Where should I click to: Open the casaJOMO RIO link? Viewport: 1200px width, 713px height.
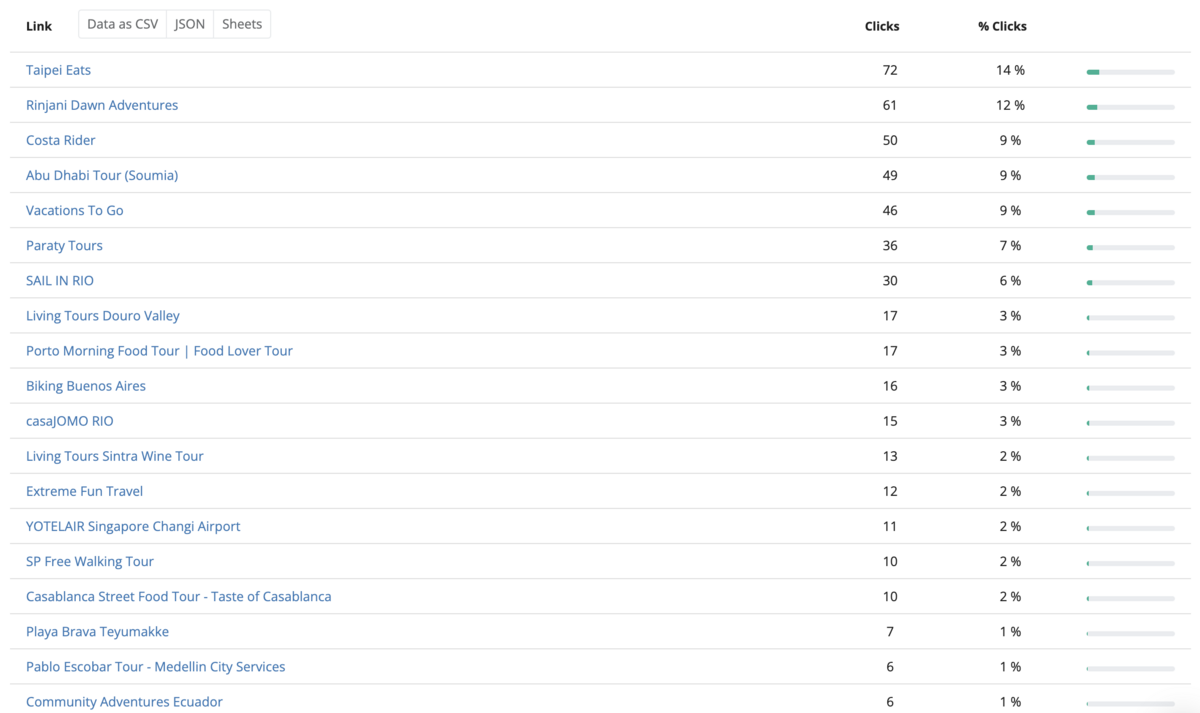[70, 421]
